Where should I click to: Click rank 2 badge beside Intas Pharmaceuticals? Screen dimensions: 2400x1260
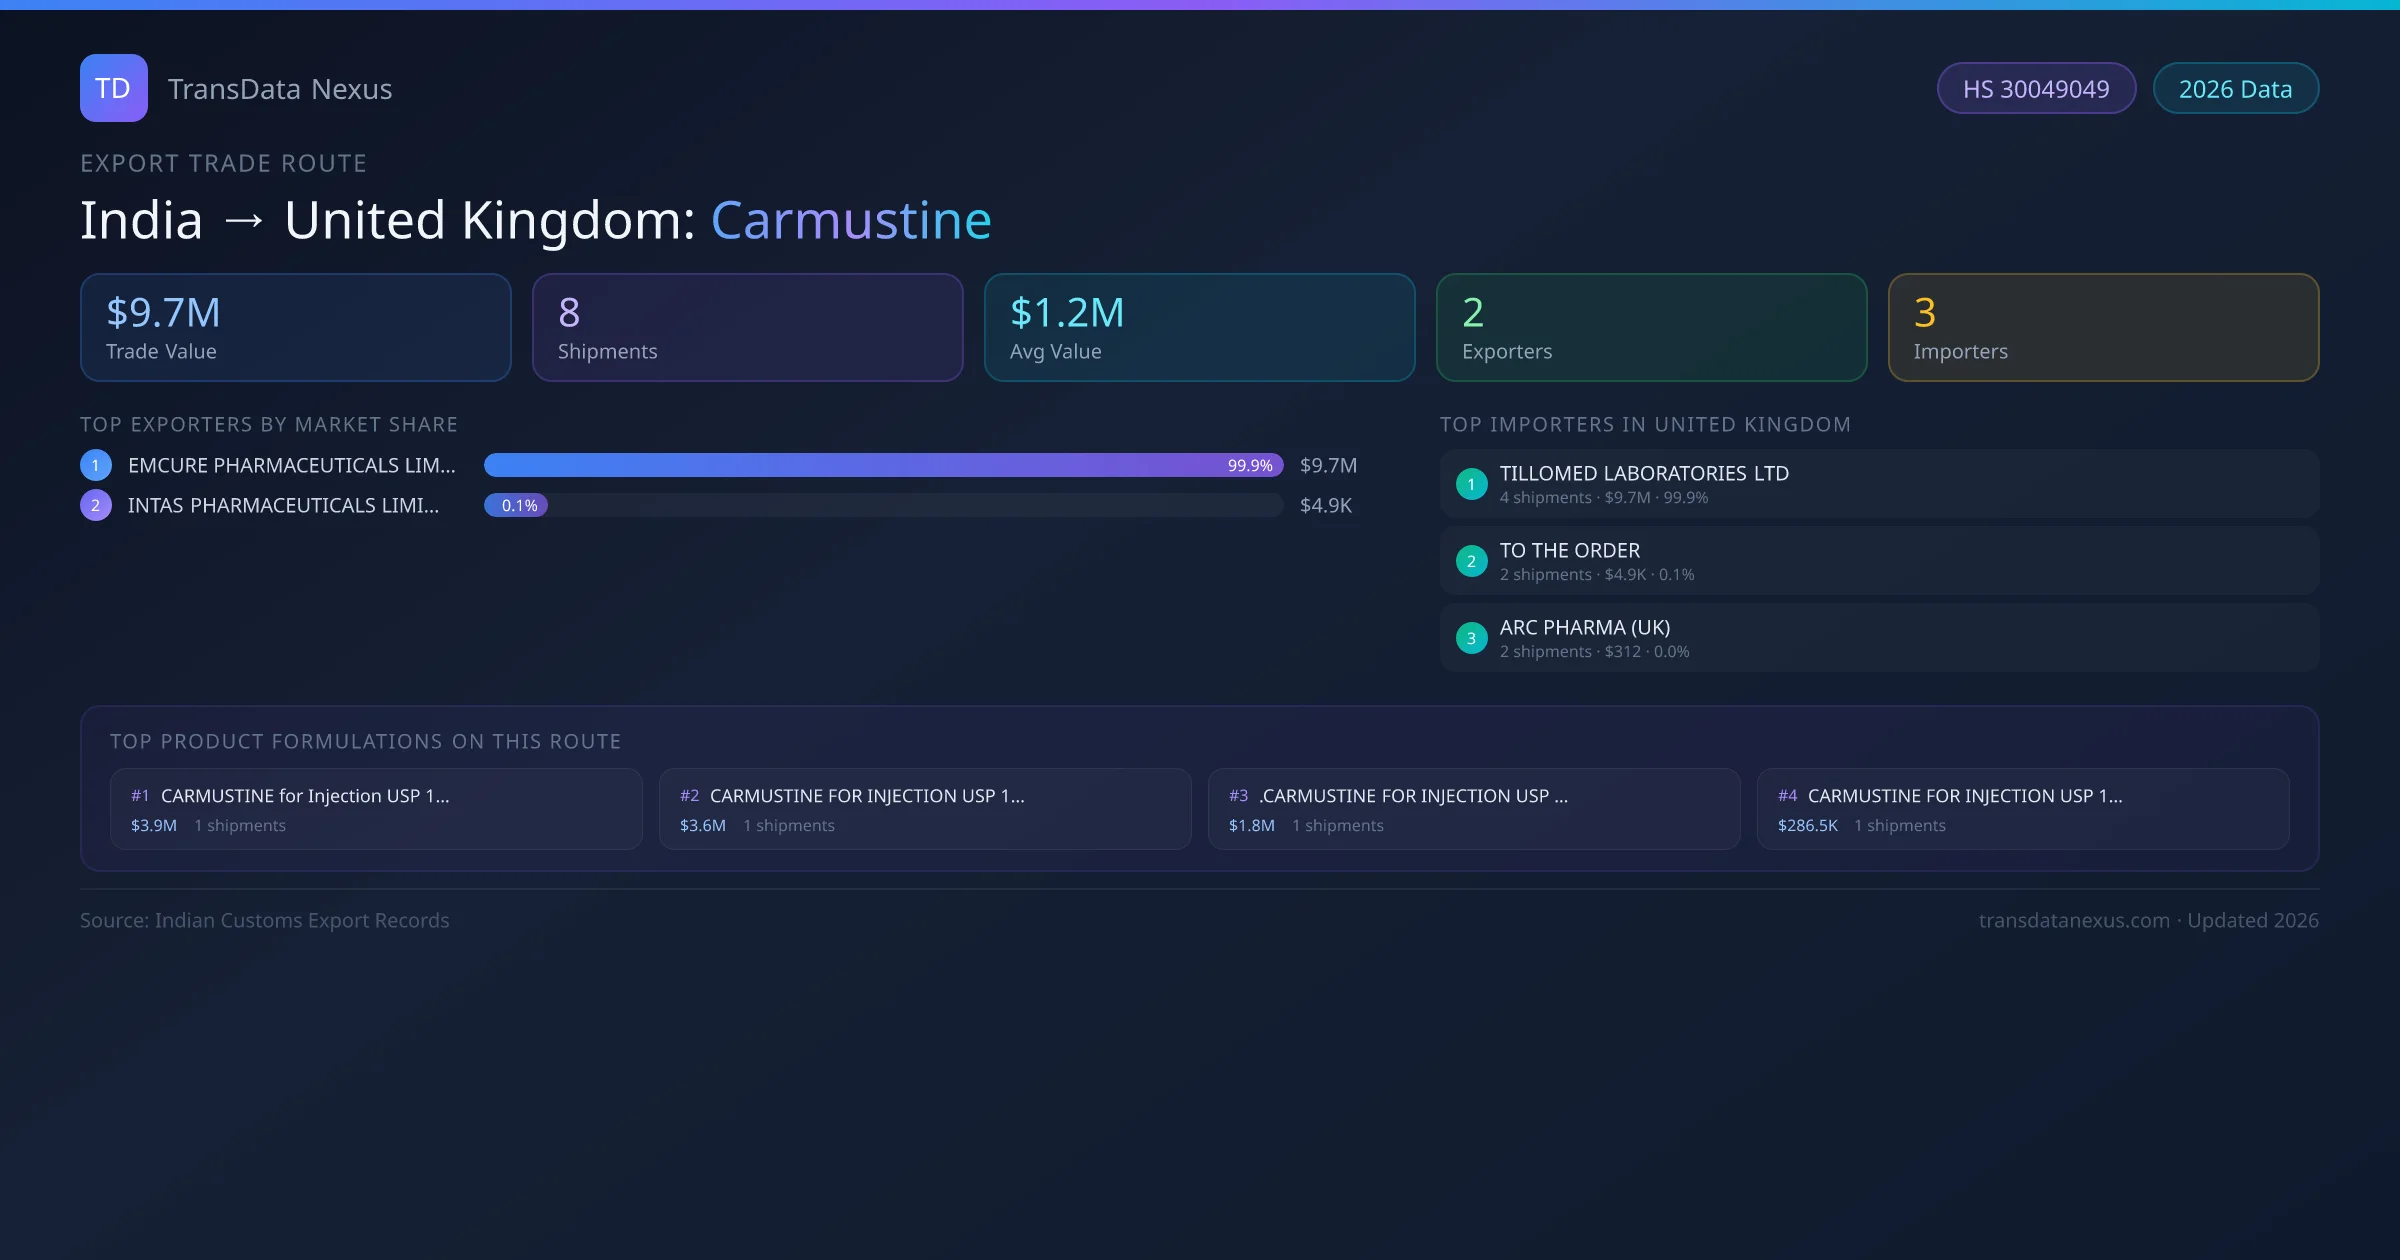[96, 505]
